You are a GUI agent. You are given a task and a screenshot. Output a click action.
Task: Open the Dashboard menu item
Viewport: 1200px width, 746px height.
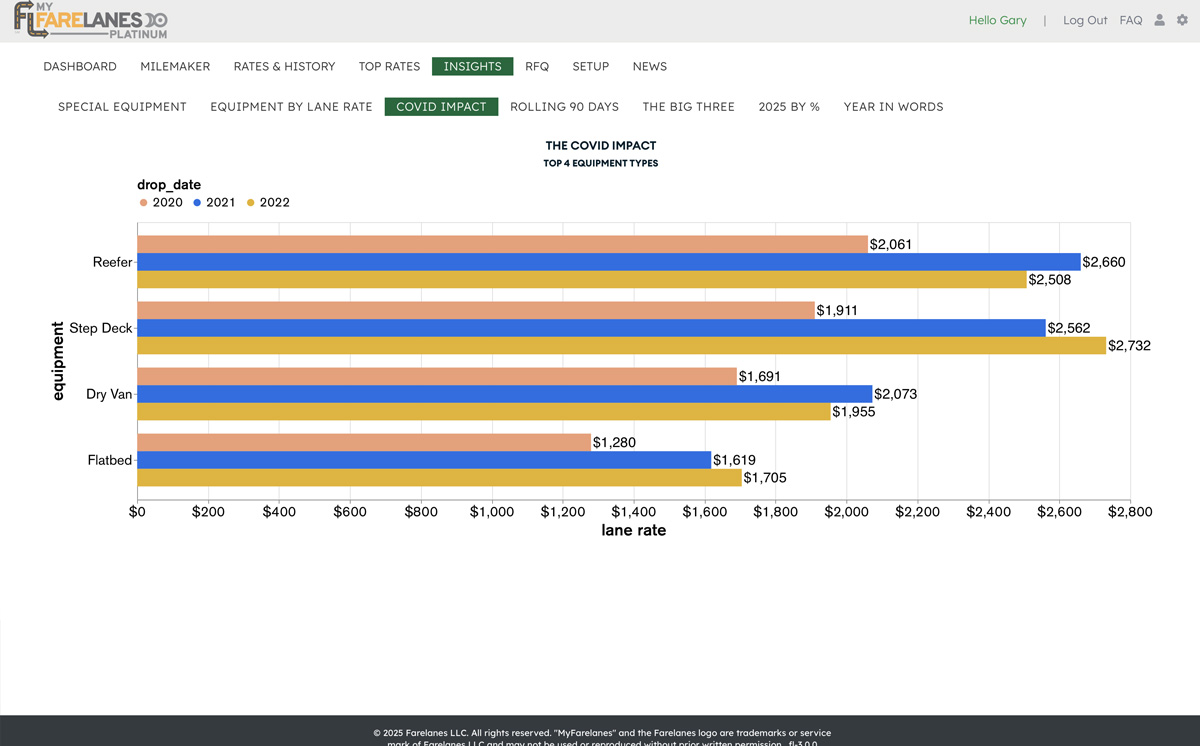click(80, 67)
